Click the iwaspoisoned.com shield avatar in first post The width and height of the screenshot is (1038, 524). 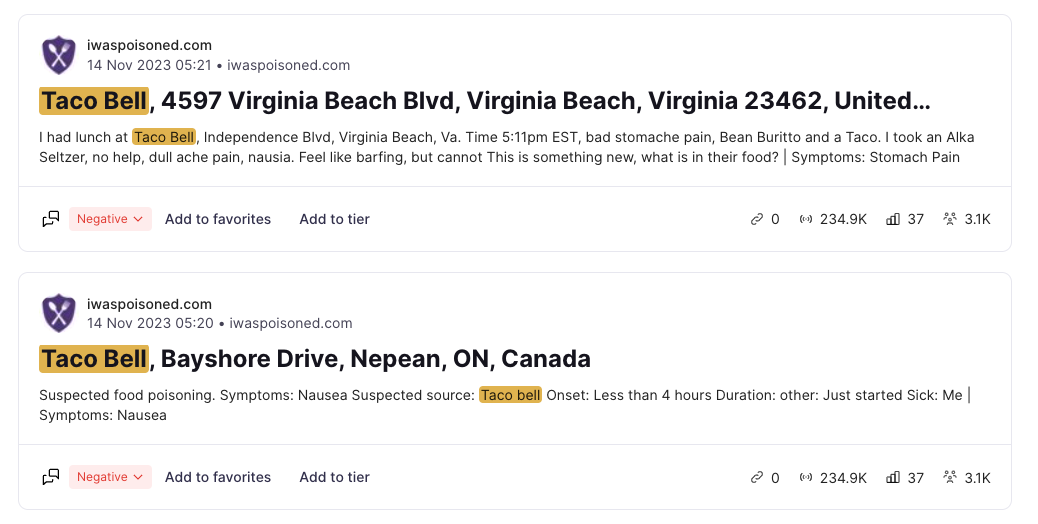click(59, 55)
